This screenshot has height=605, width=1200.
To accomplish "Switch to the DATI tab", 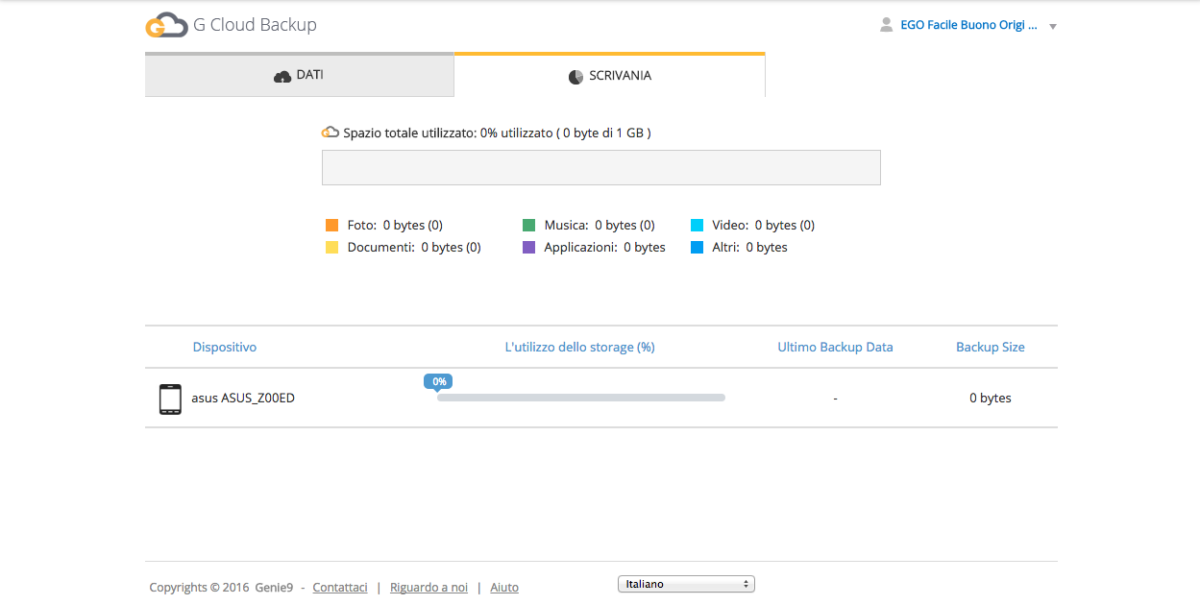I will tap(299, 75).
